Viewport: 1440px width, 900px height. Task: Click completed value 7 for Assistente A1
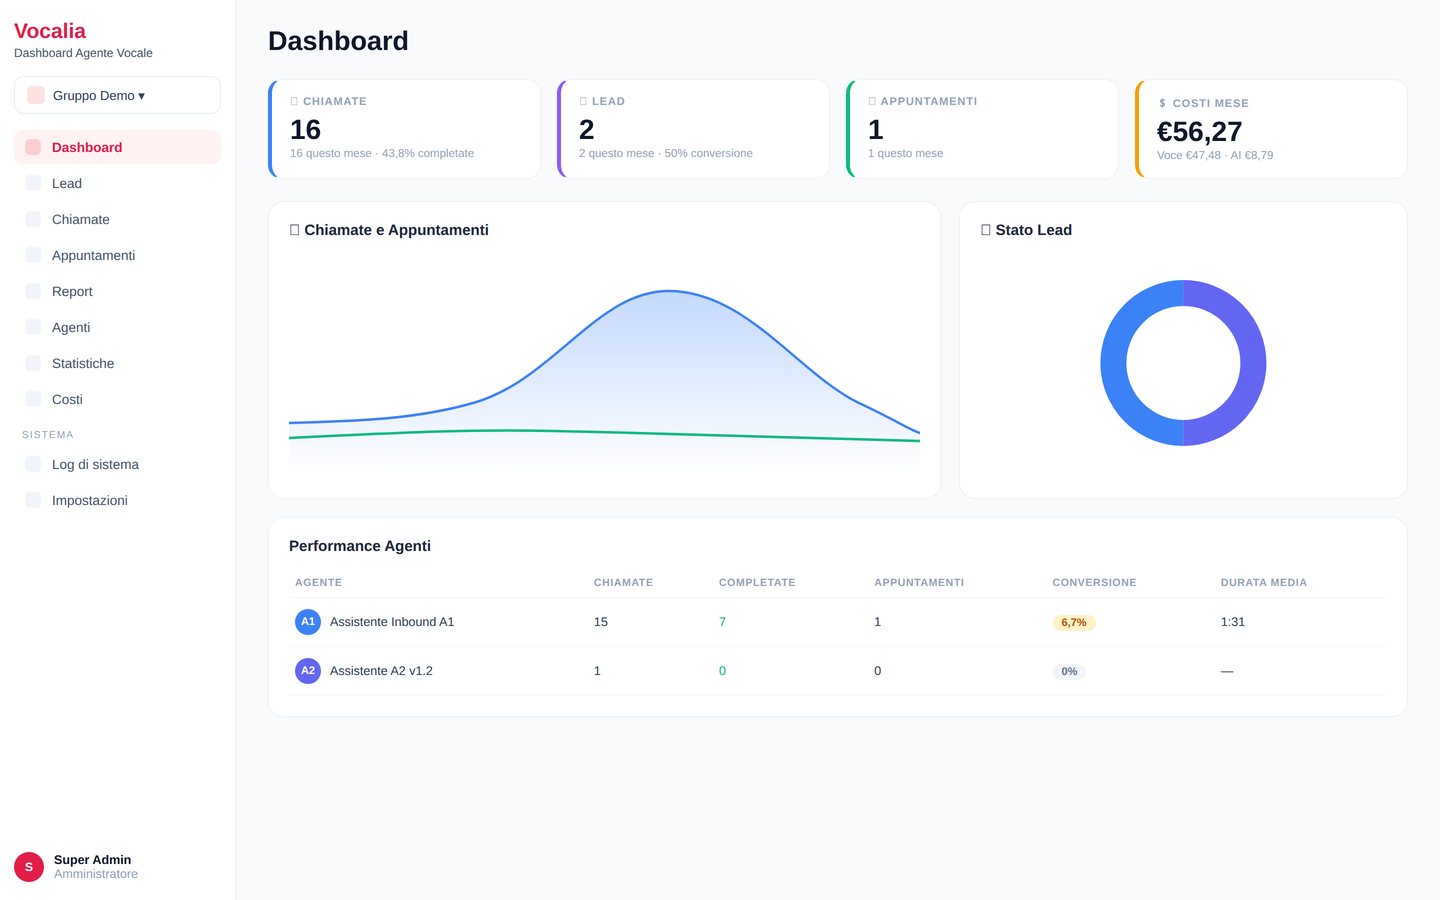point(722,622)
